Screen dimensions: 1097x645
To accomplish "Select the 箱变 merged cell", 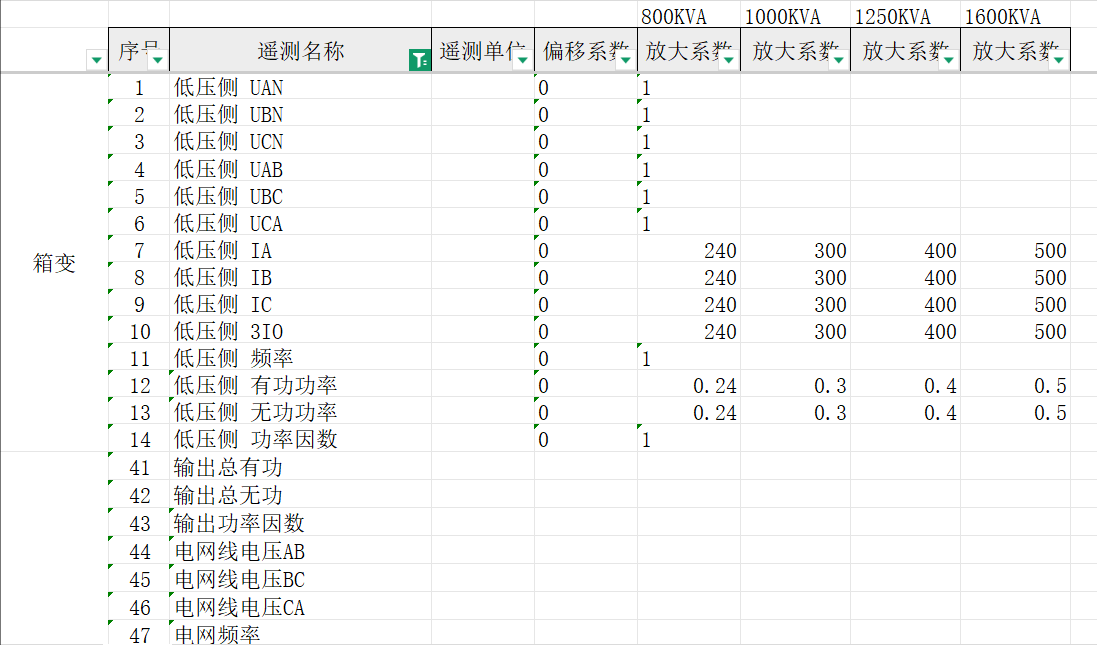I will 55,262.
